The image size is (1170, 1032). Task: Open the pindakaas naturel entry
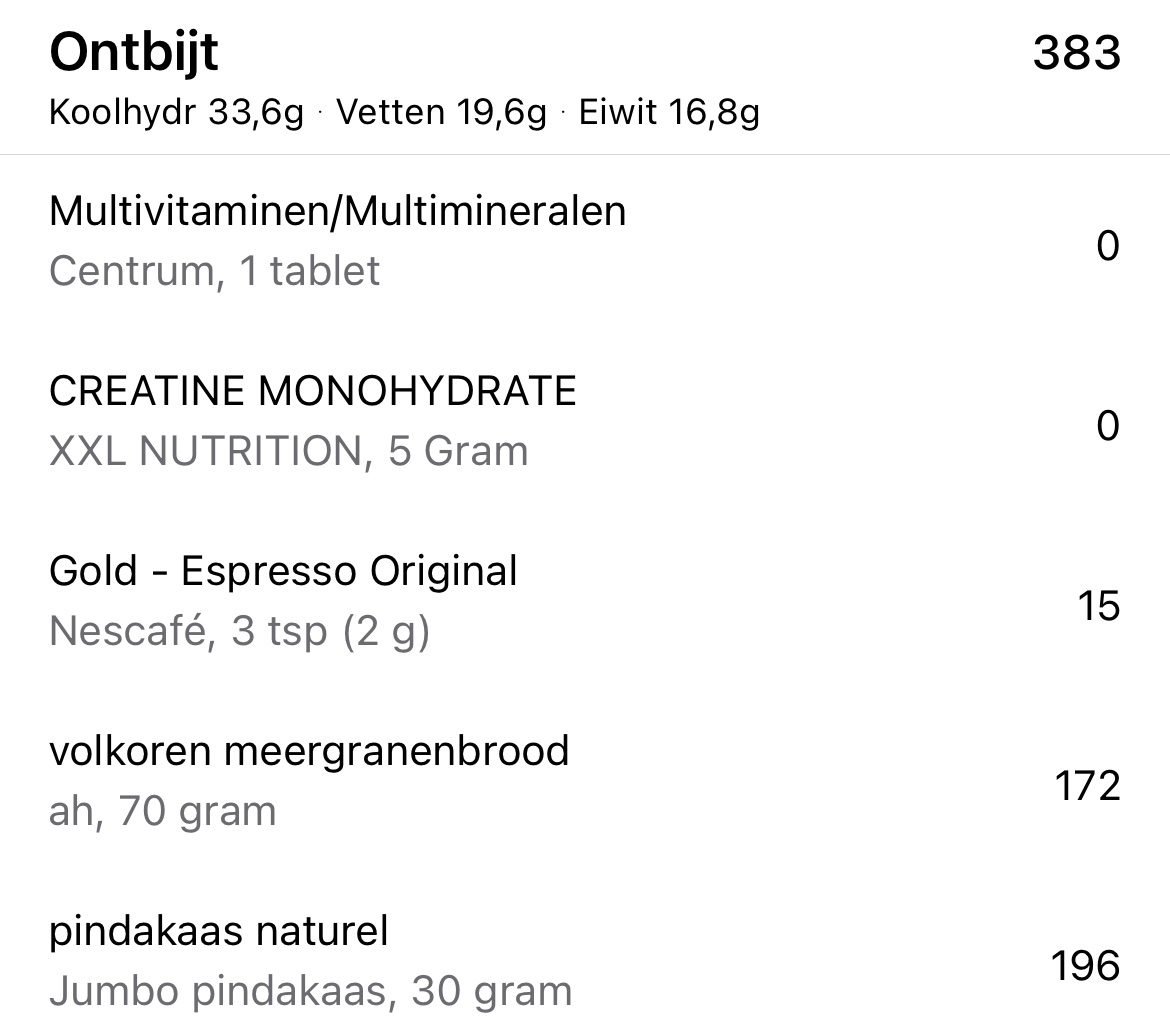tap(218, 931)
